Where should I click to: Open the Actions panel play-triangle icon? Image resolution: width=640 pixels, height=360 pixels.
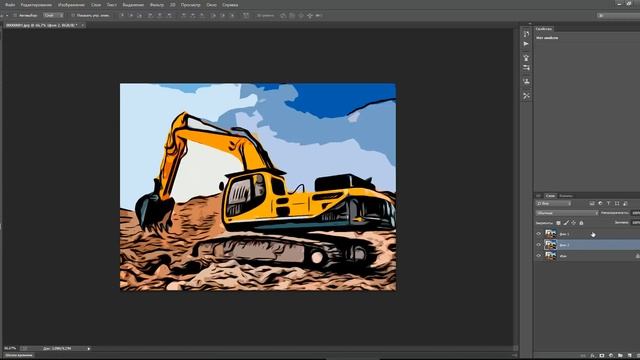(526, 44)
